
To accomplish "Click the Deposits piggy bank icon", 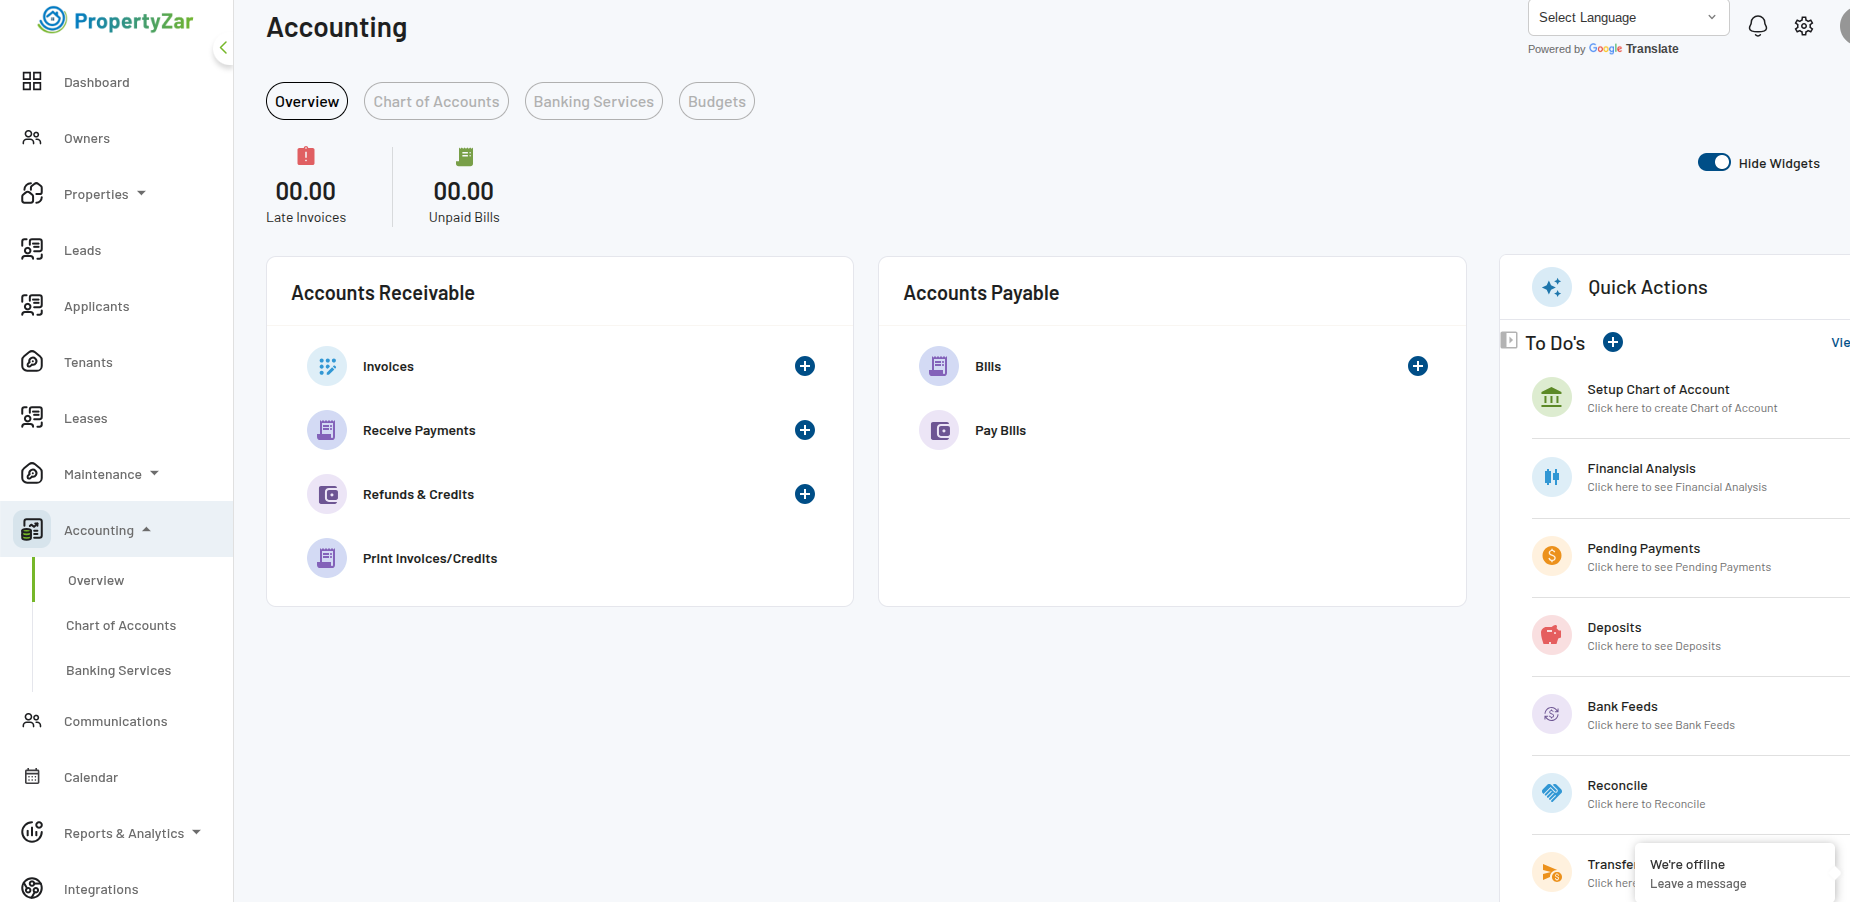I will pos(1551,635).
